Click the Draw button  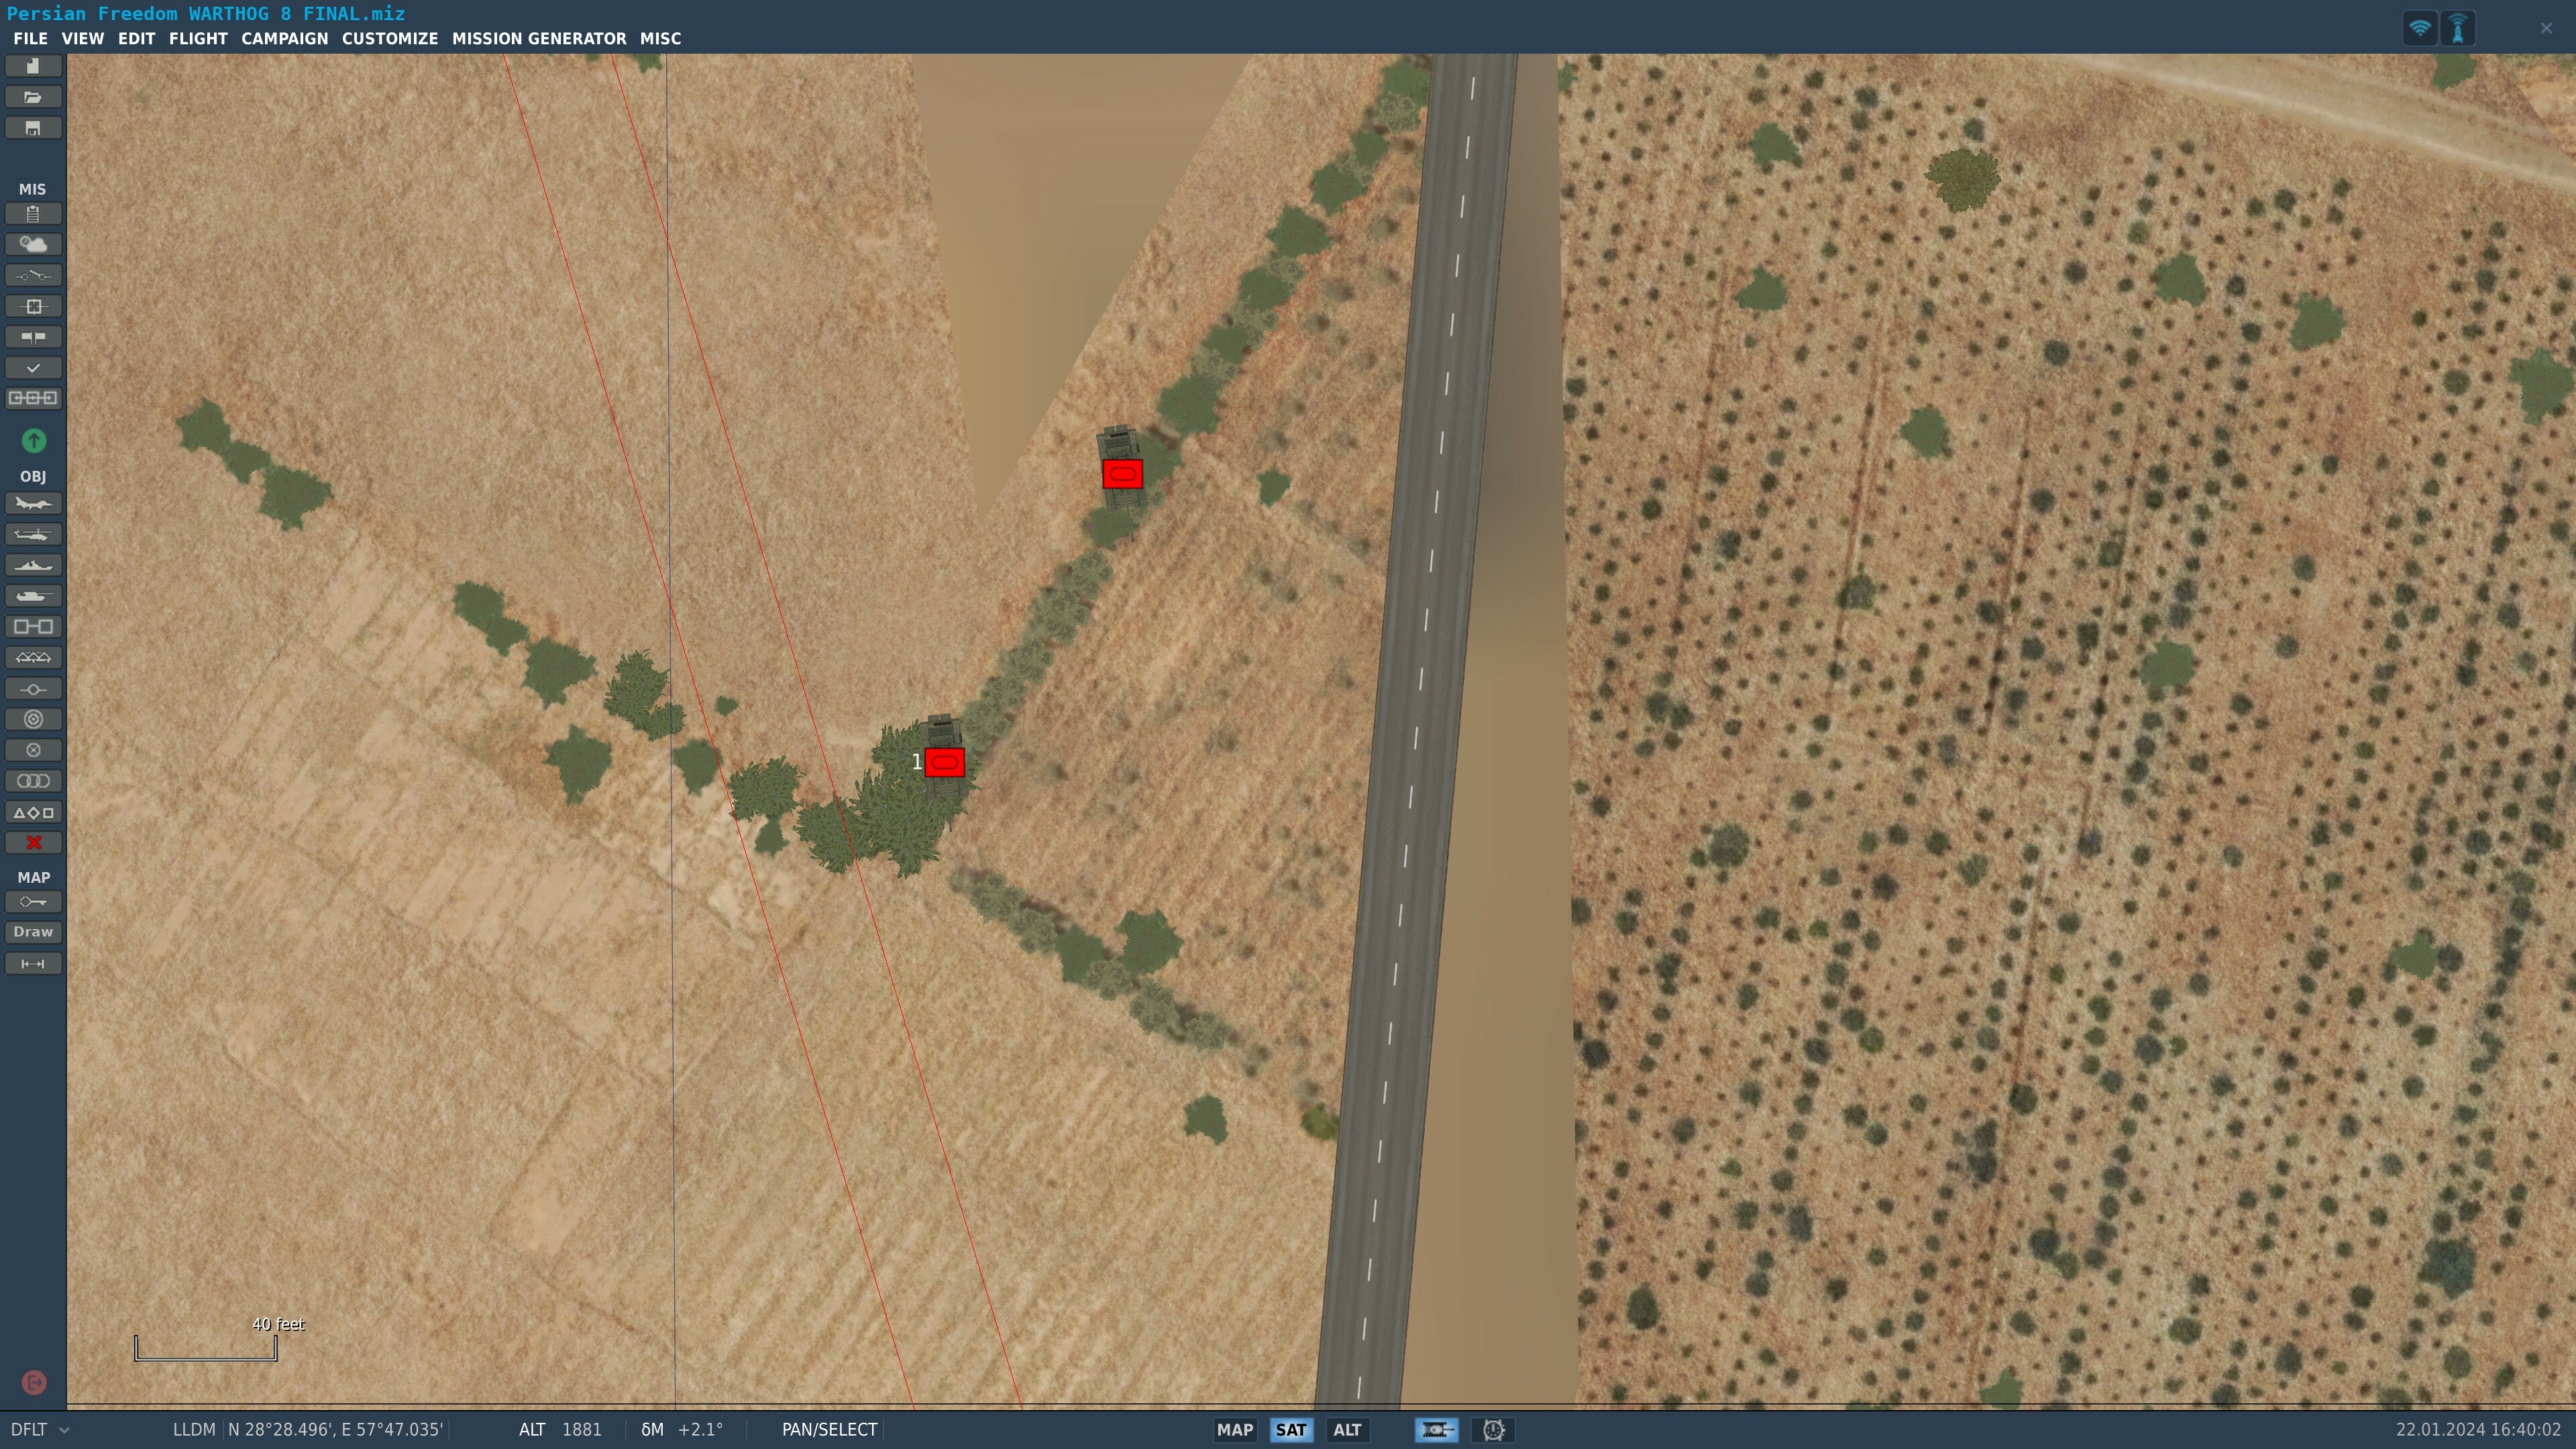33,932
